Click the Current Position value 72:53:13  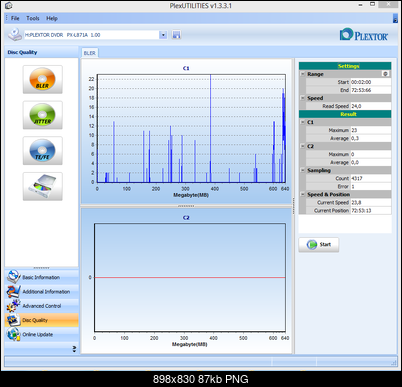pyautogui.click(x=370, y=210)
